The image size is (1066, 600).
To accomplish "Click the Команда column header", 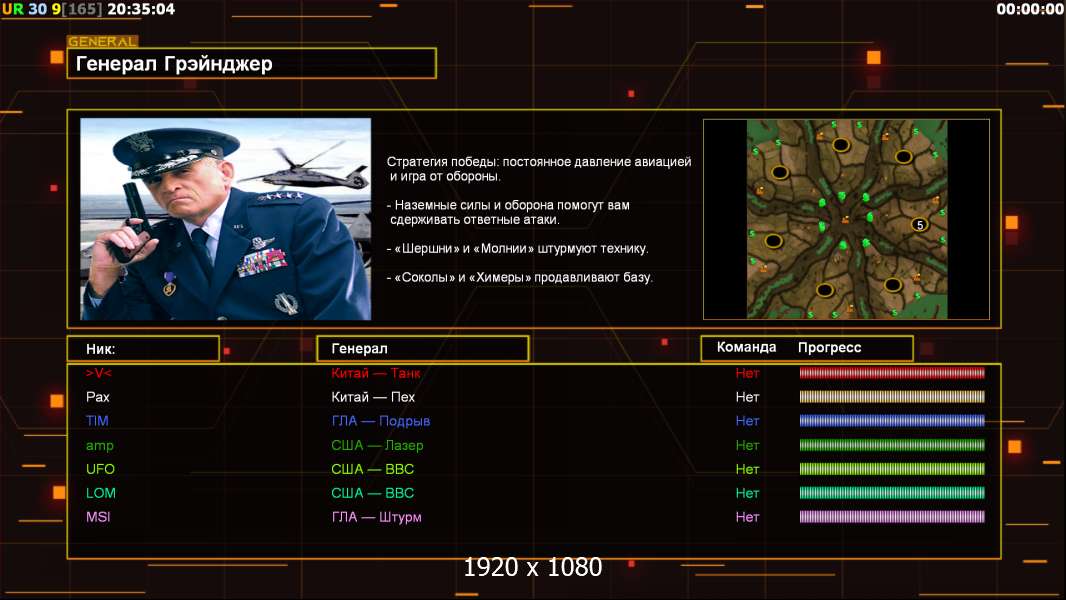I will (746, 347).
